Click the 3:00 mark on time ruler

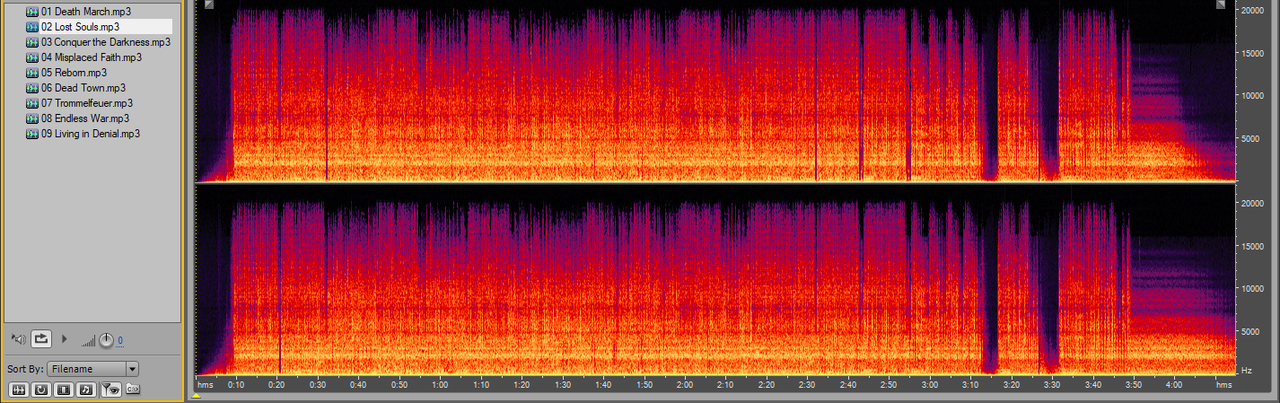(930, 384)
